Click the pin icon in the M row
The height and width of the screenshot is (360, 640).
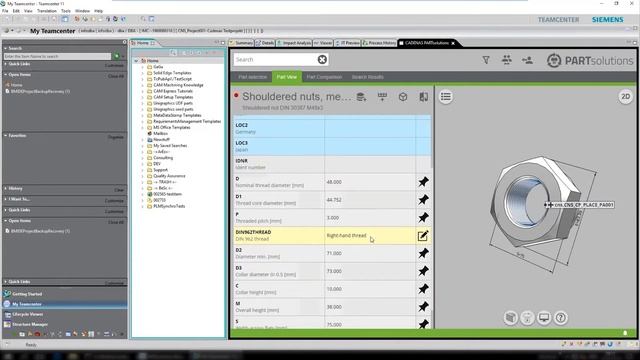[x=423, y=307]
